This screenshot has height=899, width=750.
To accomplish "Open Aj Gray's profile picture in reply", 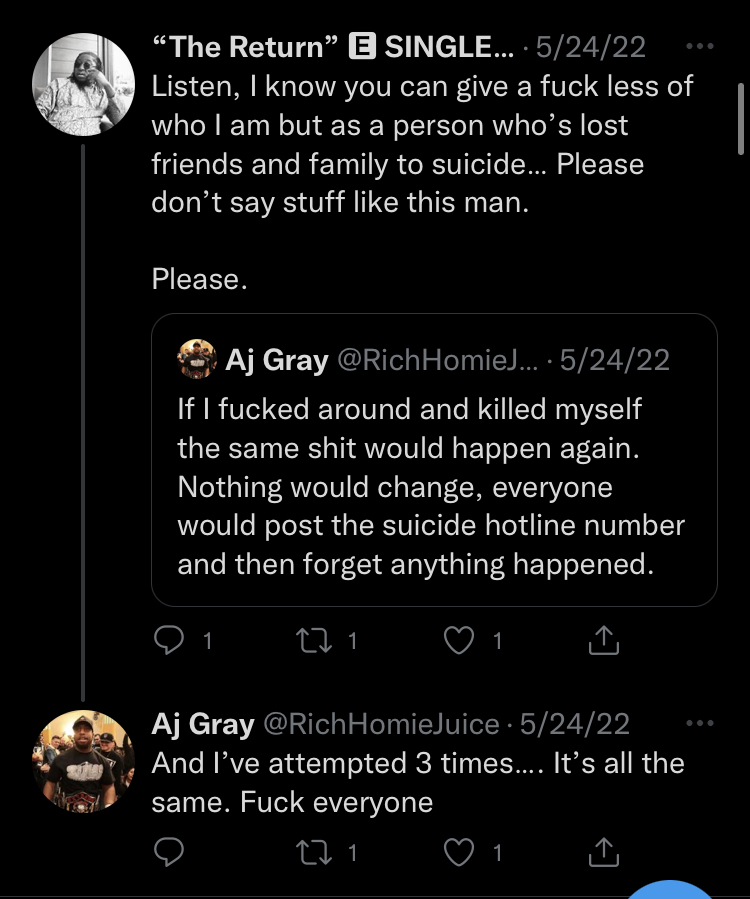I will pos(83,760).
